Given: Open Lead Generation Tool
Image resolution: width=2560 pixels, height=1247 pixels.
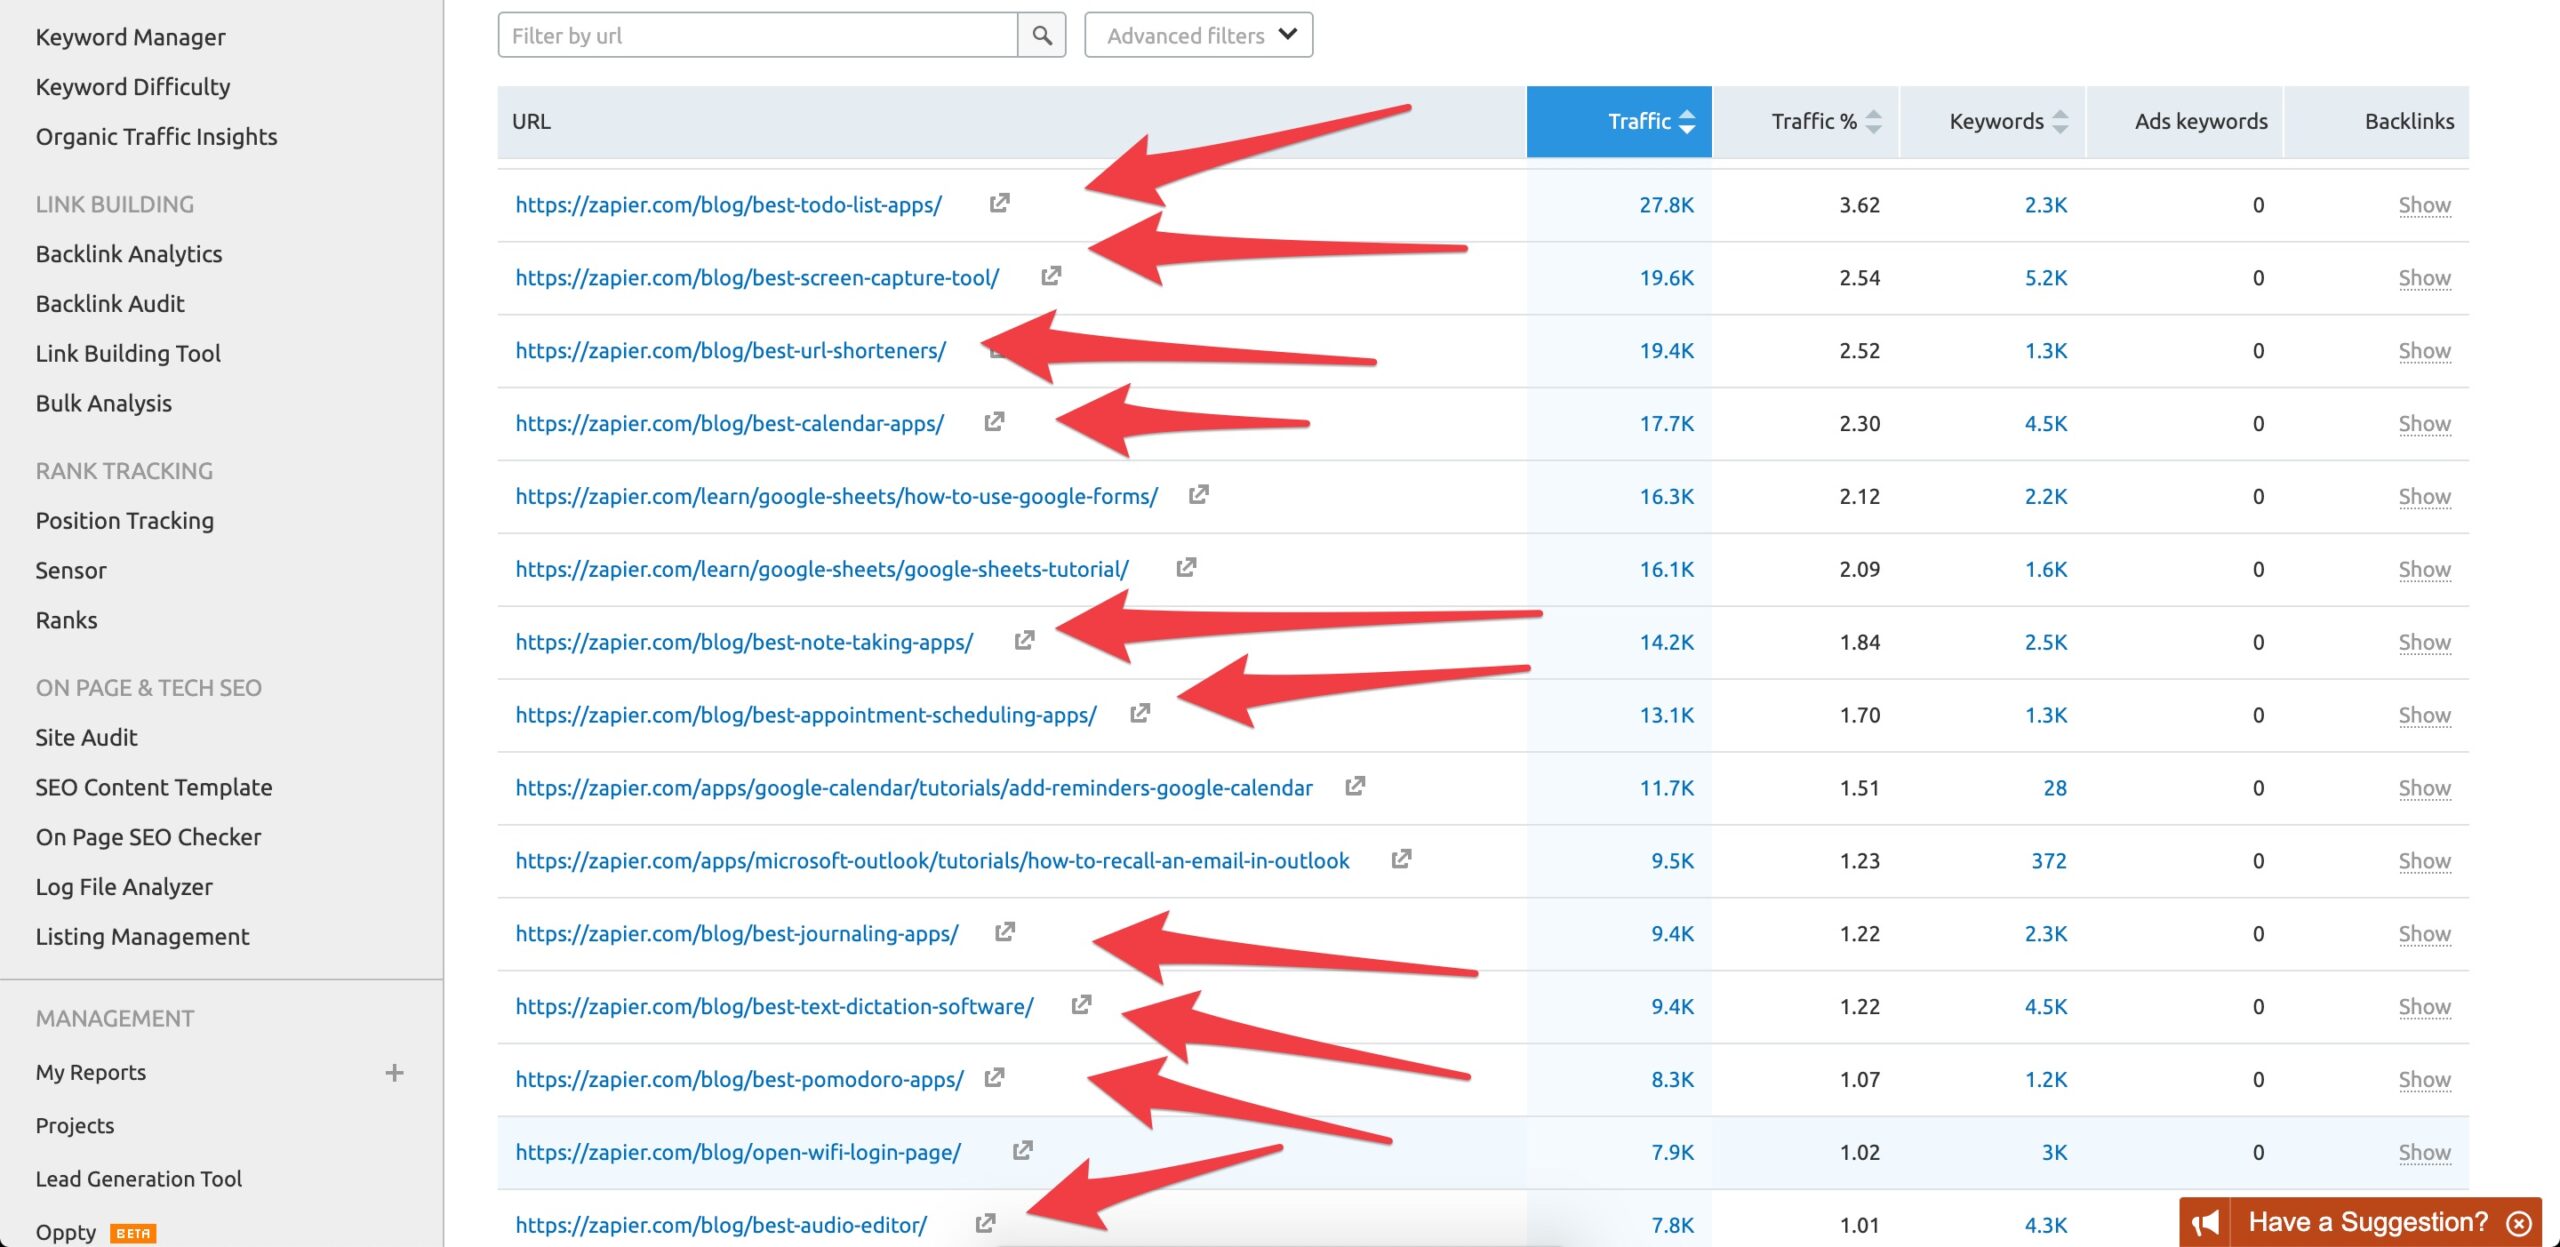Looking at the screenshot, I should point(139,1179).
